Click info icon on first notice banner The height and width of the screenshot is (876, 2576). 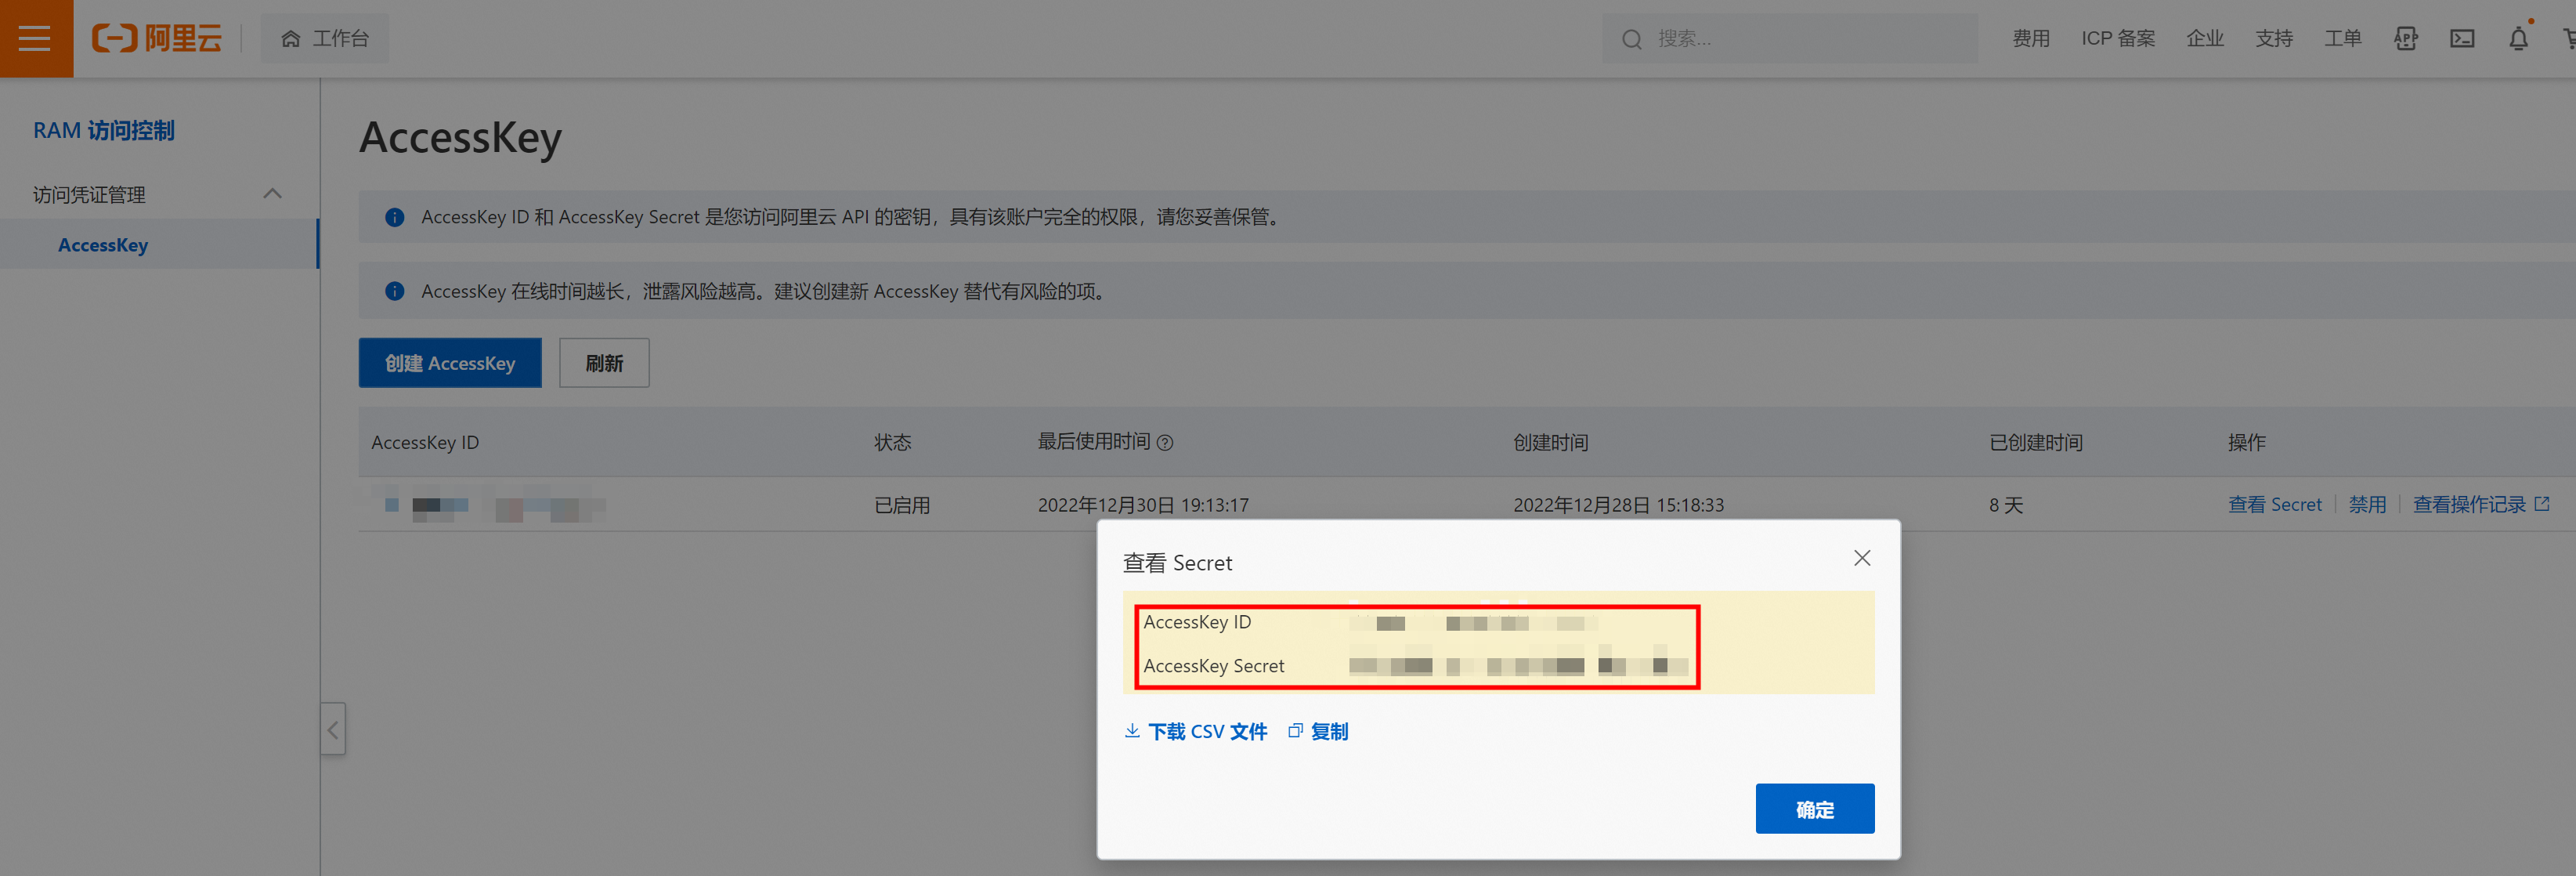[394, 217]
